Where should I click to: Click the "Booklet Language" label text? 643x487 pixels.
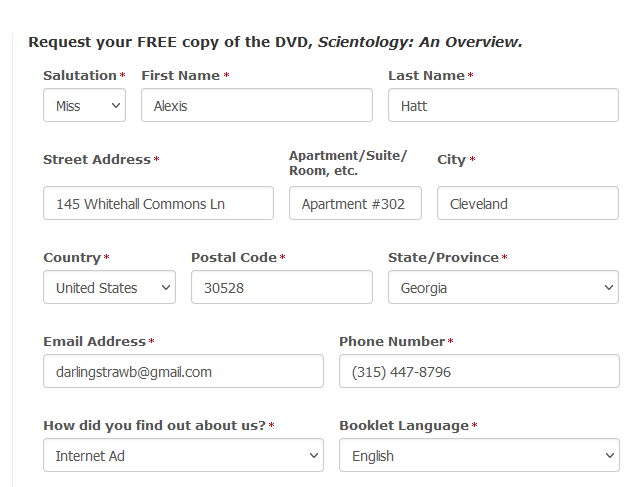[x=403, y=426]
